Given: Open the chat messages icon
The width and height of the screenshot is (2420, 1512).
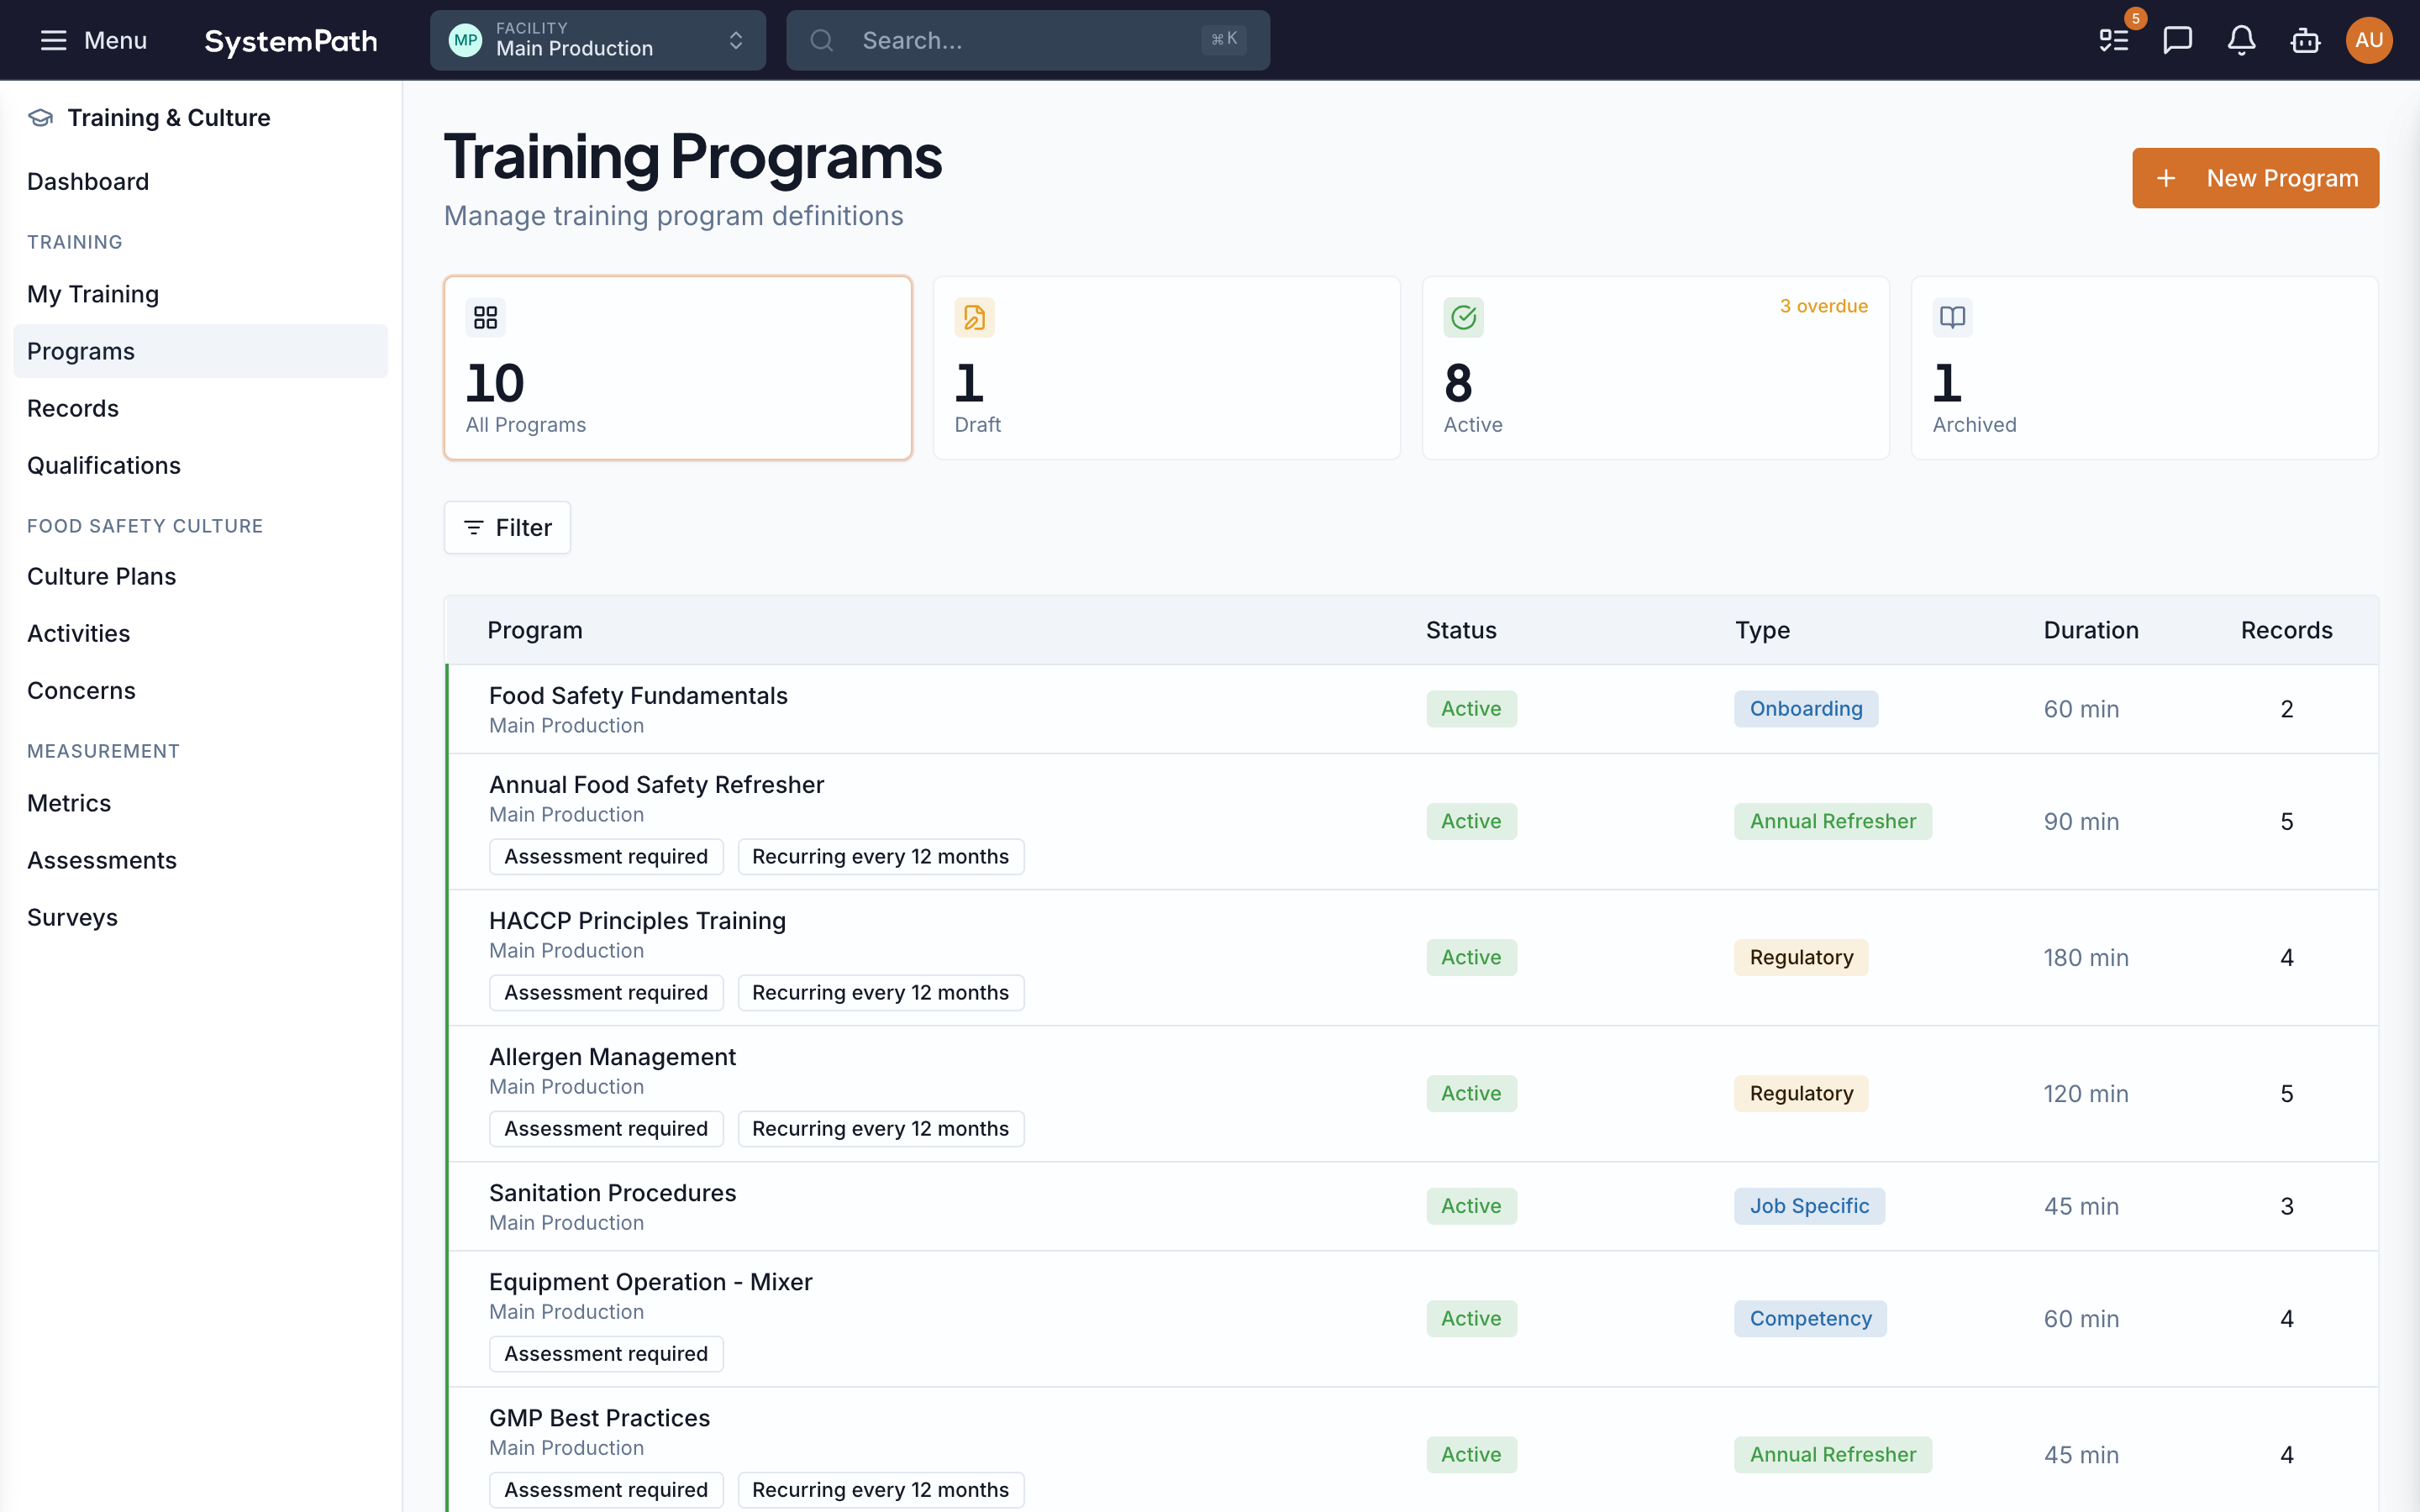Looking at the screenshot, I should coord(2177,40).
